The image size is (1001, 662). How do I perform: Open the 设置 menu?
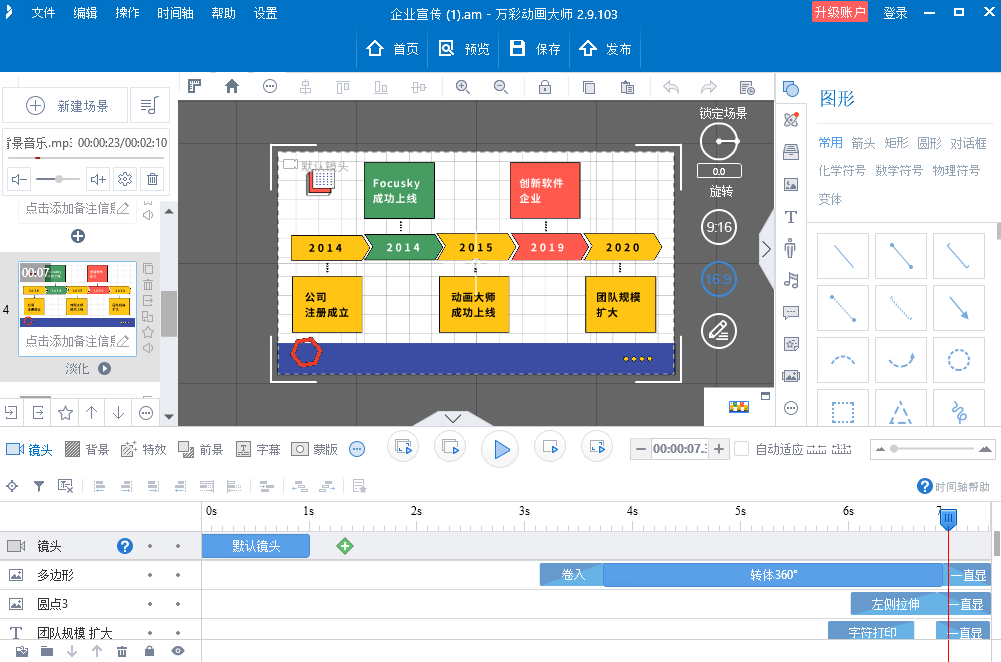point(266,13)
